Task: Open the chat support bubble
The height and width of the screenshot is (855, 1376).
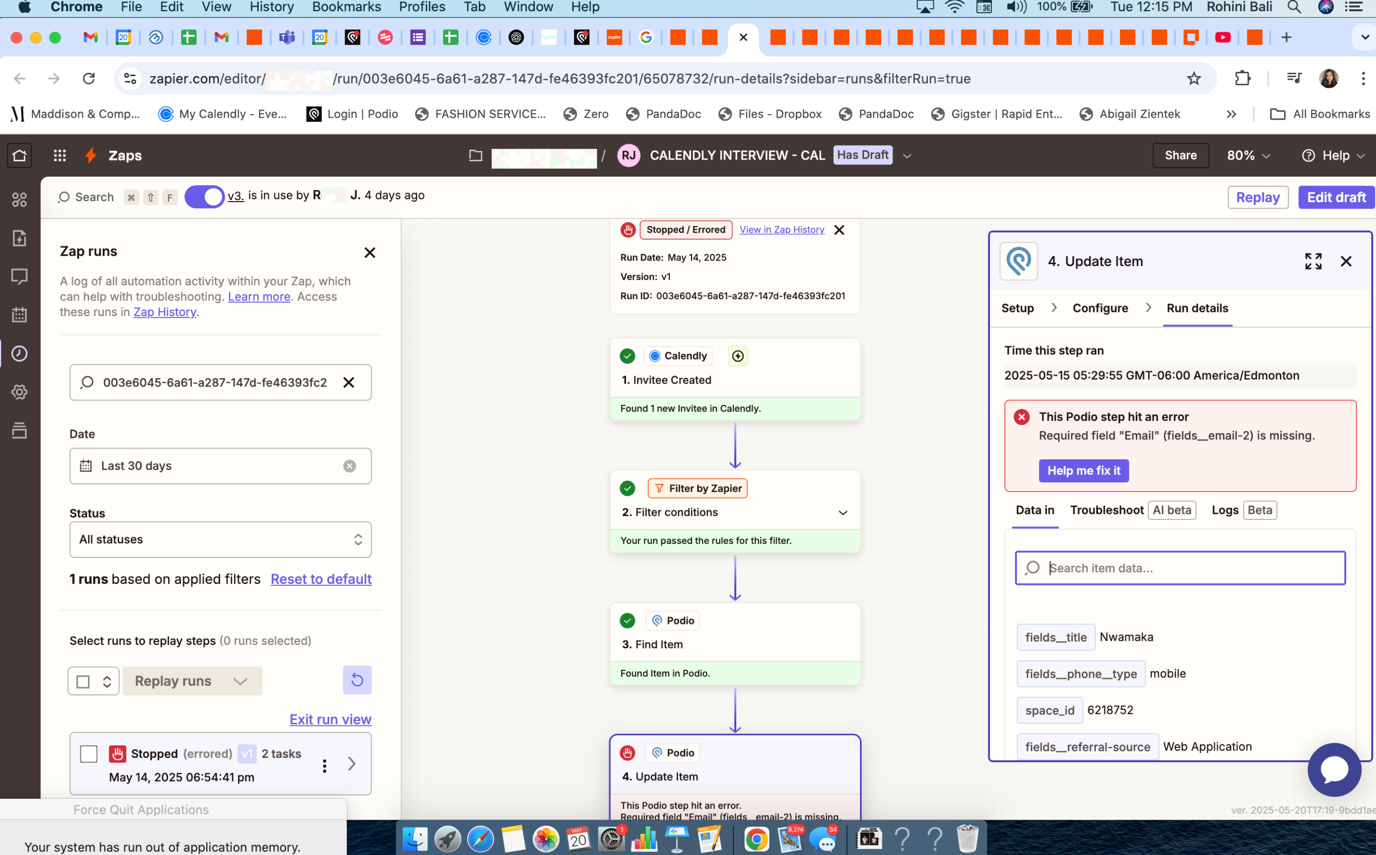Action: (x=1334, y=769)
